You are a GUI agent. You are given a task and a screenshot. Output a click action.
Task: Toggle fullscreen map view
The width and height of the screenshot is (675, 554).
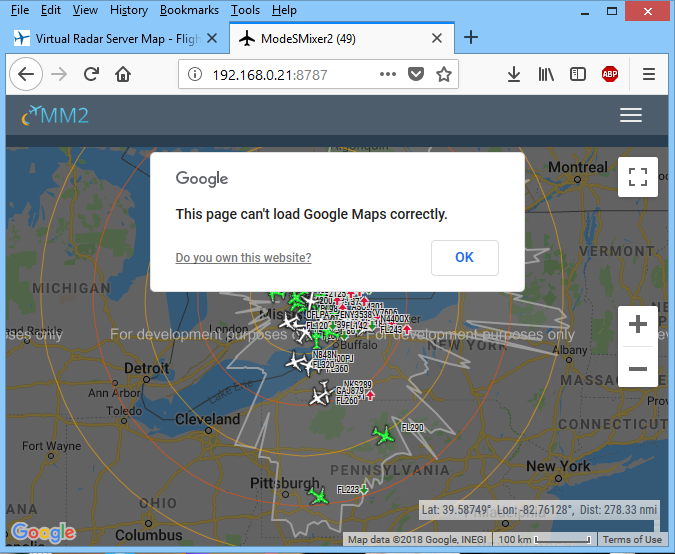click(x=638, y=177)
